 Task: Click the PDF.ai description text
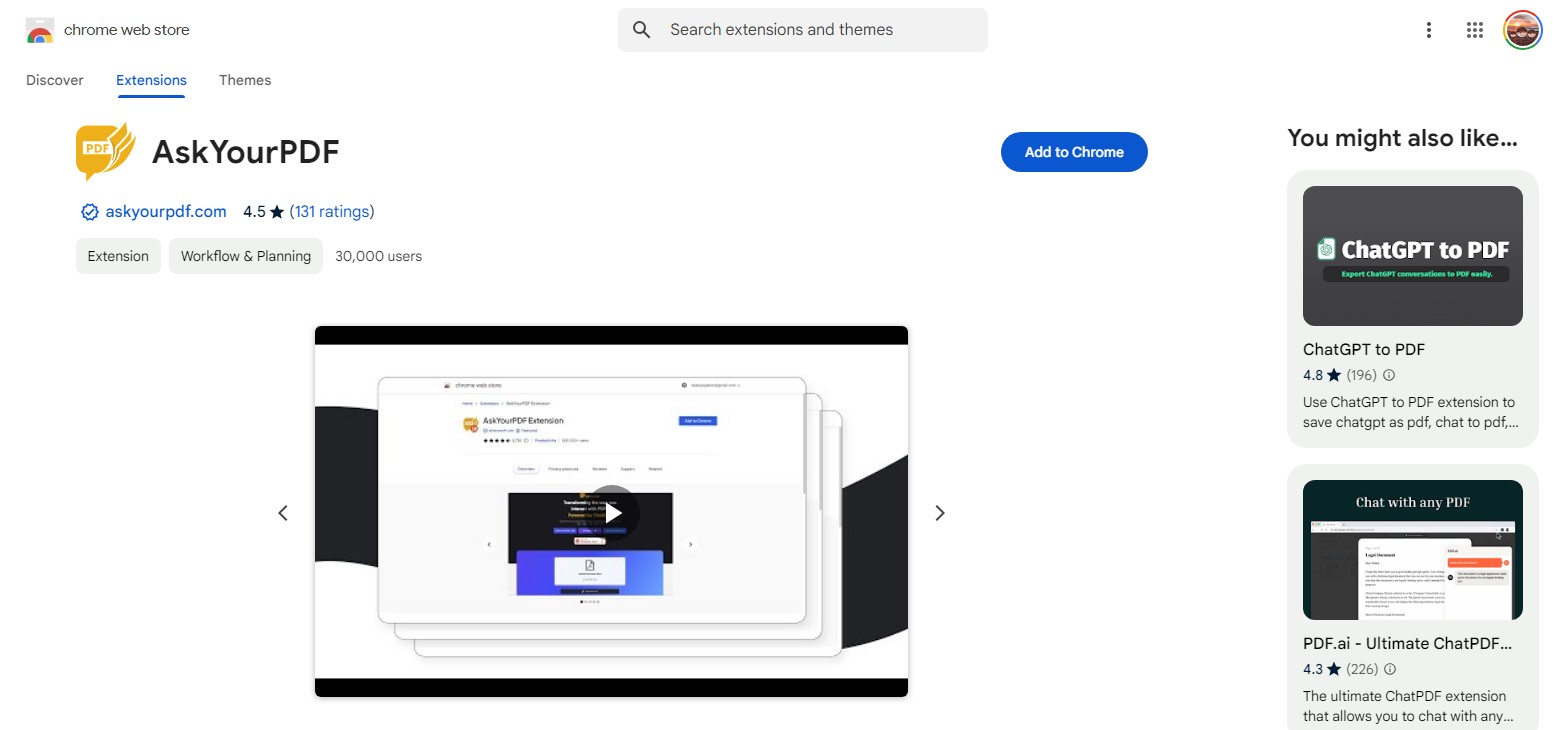[x=1409, y=707]
